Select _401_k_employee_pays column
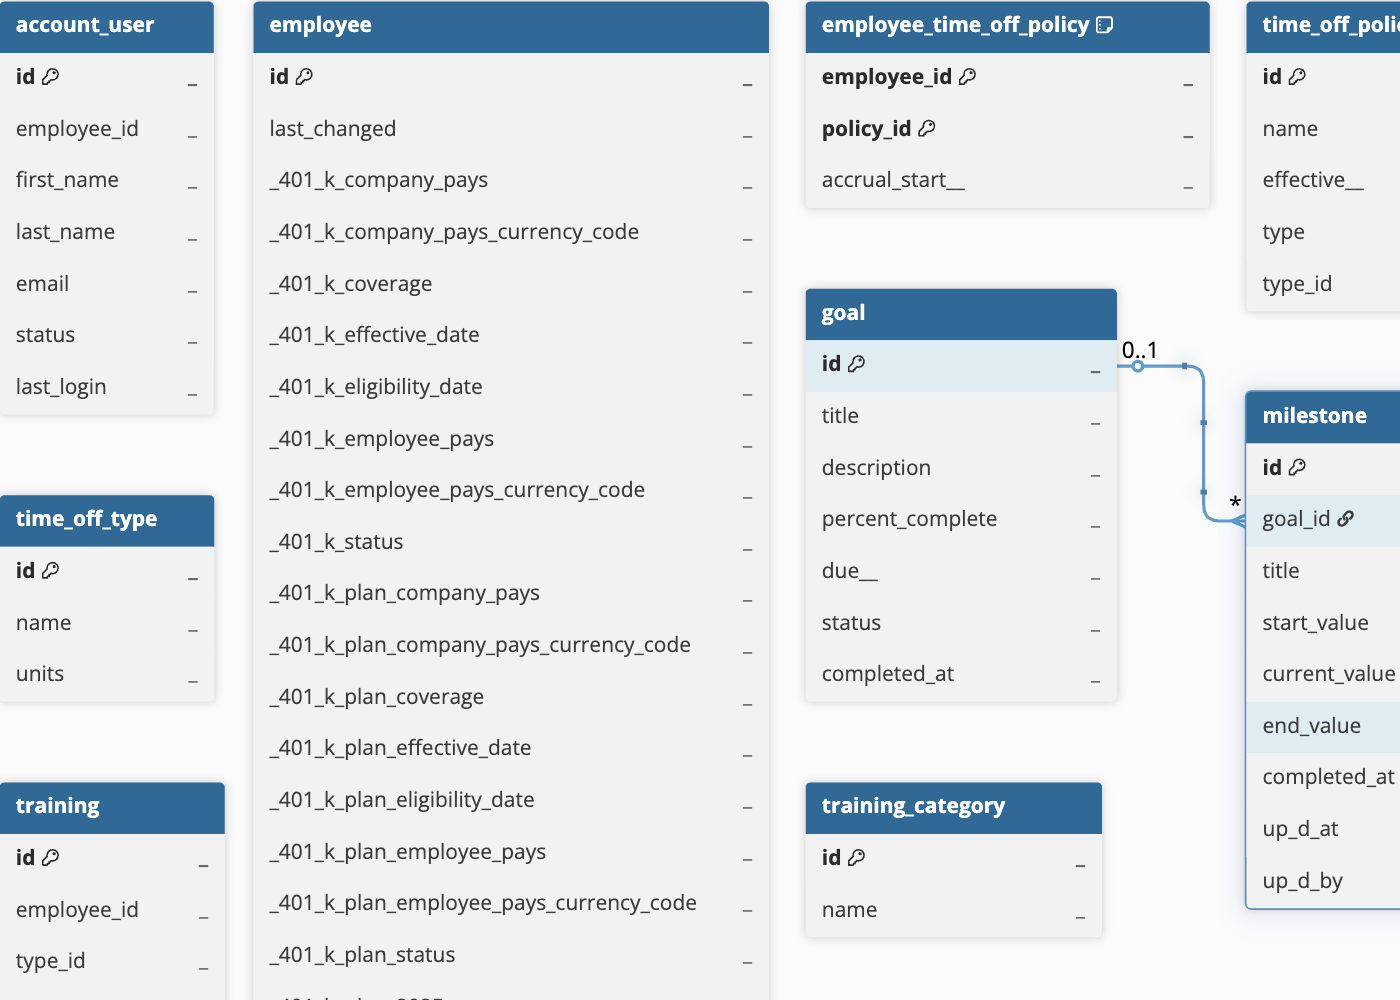This screenshot has height=1000, width=1400. (x=511, y=439)
